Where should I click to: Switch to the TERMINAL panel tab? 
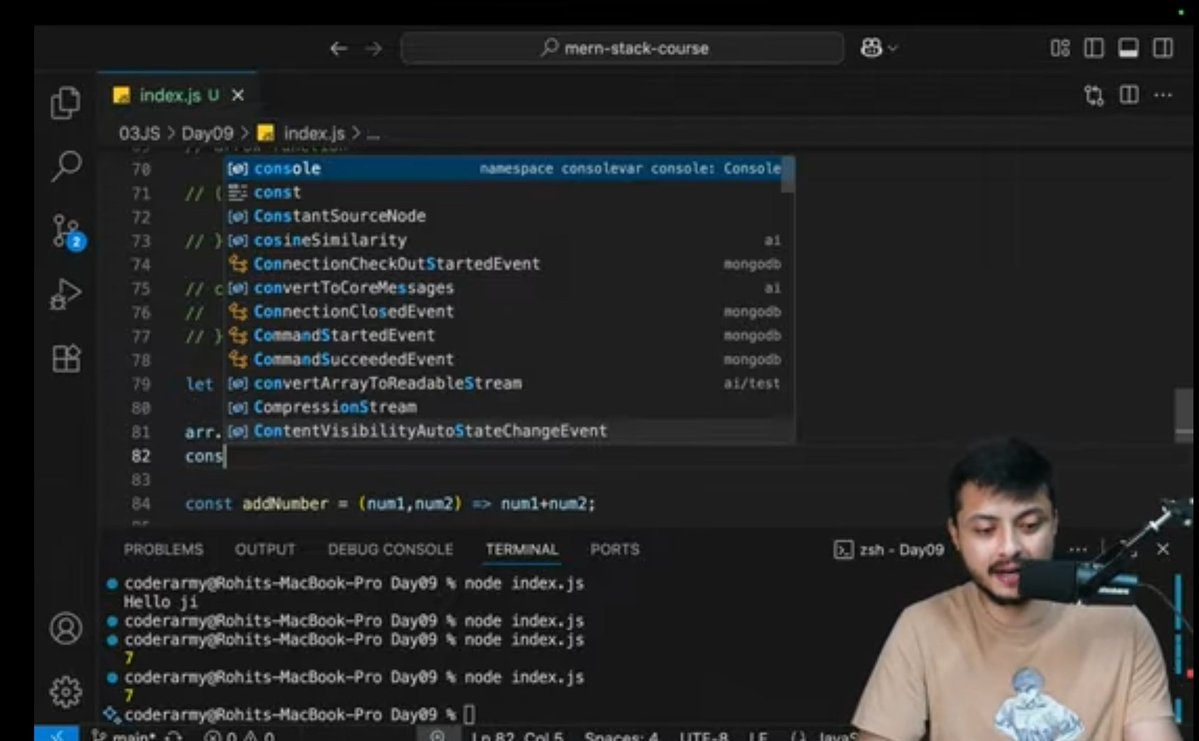point(522,549)
